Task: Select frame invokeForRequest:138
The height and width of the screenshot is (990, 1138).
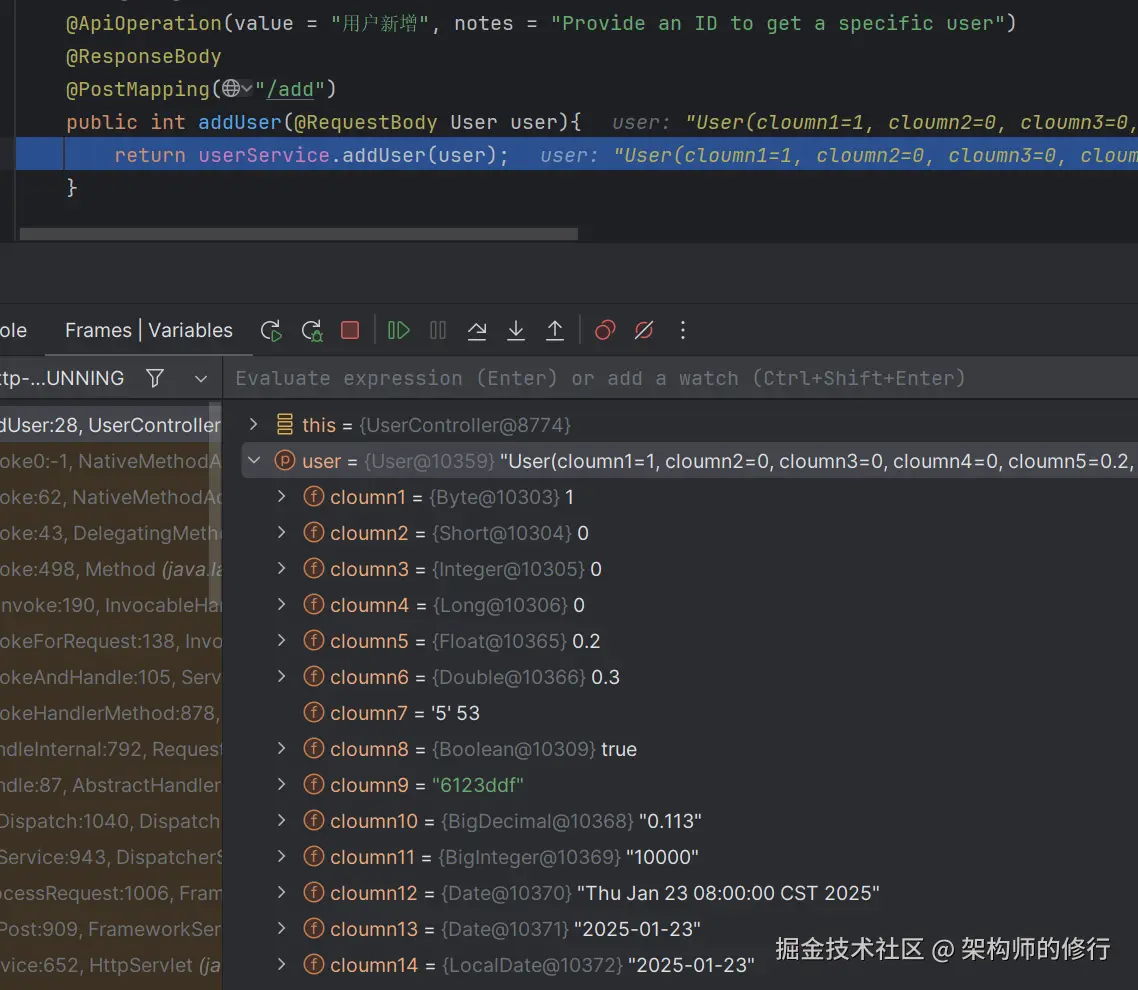Action: [110, 641]
